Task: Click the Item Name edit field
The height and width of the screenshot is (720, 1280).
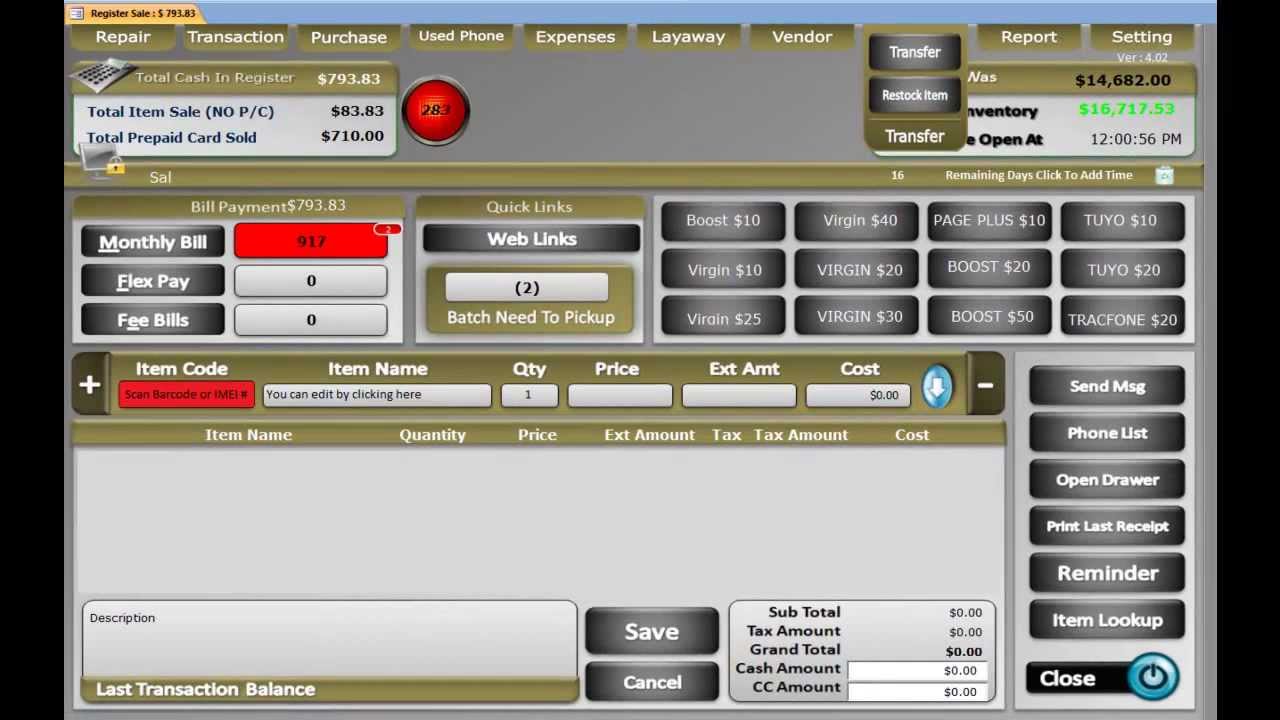Action: pyautogui.click(x=377, y=395)
